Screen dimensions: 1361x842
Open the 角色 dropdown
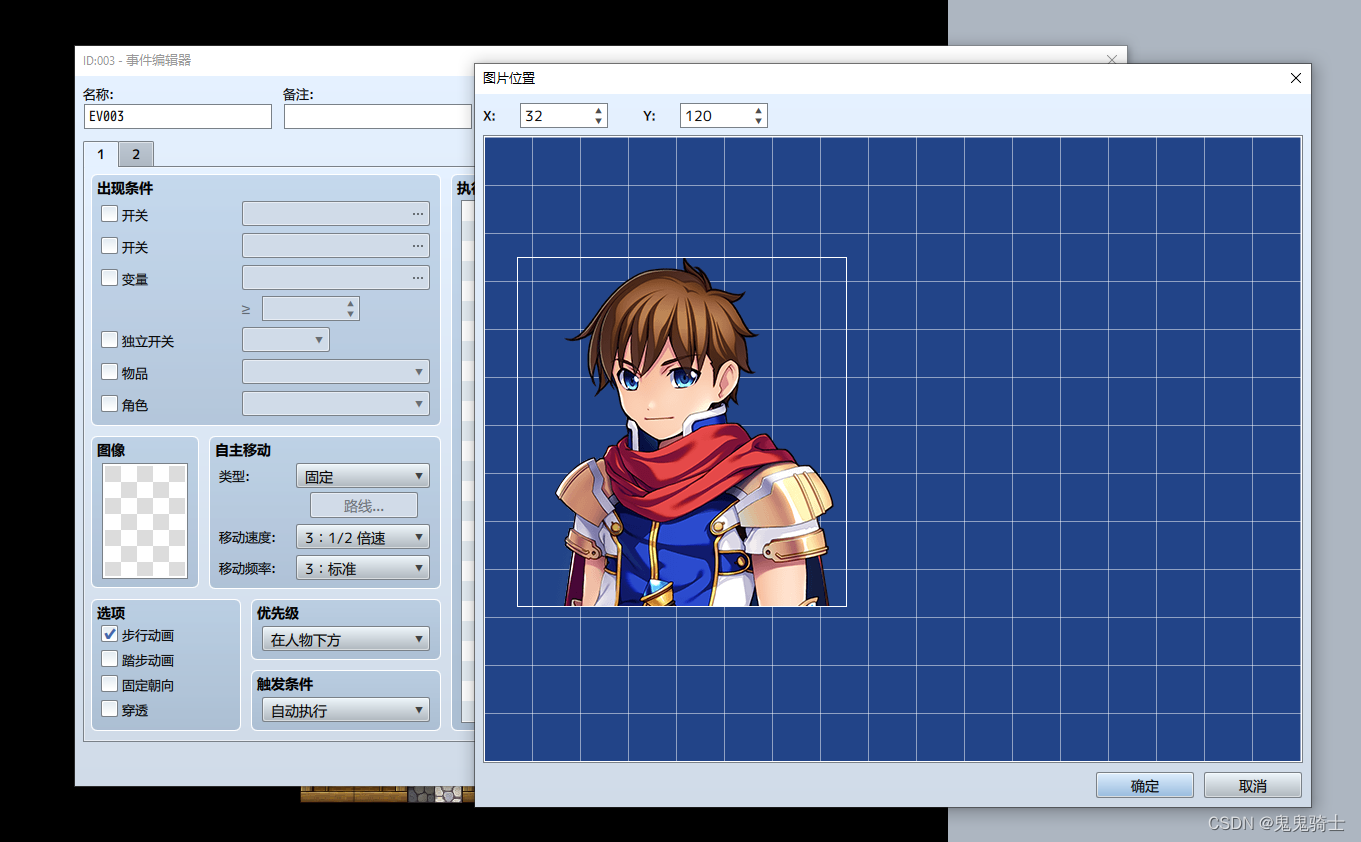coord(336,404)
